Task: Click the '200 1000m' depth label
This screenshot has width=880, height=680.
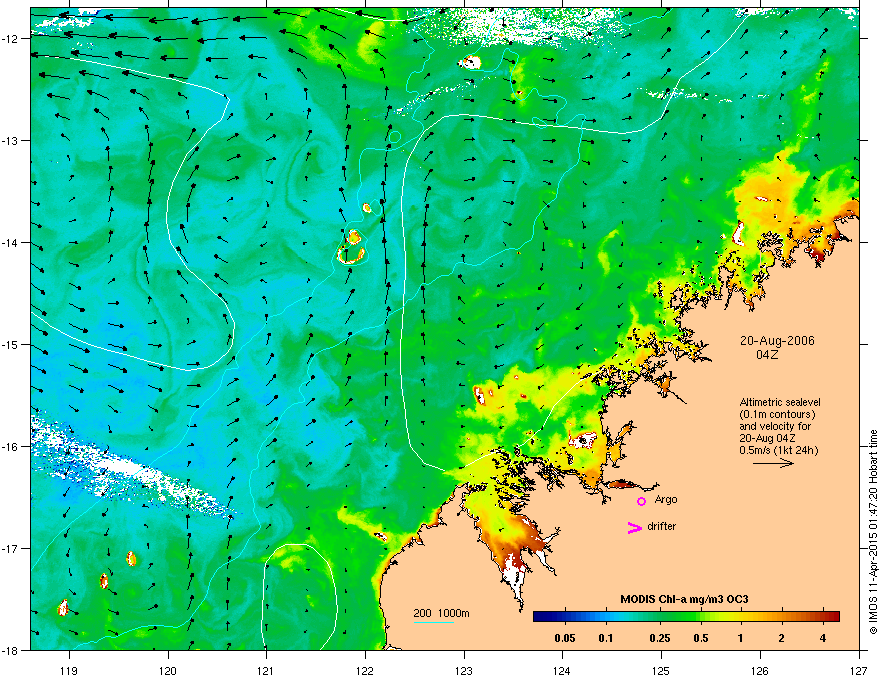Action: (x=441, y=613)
